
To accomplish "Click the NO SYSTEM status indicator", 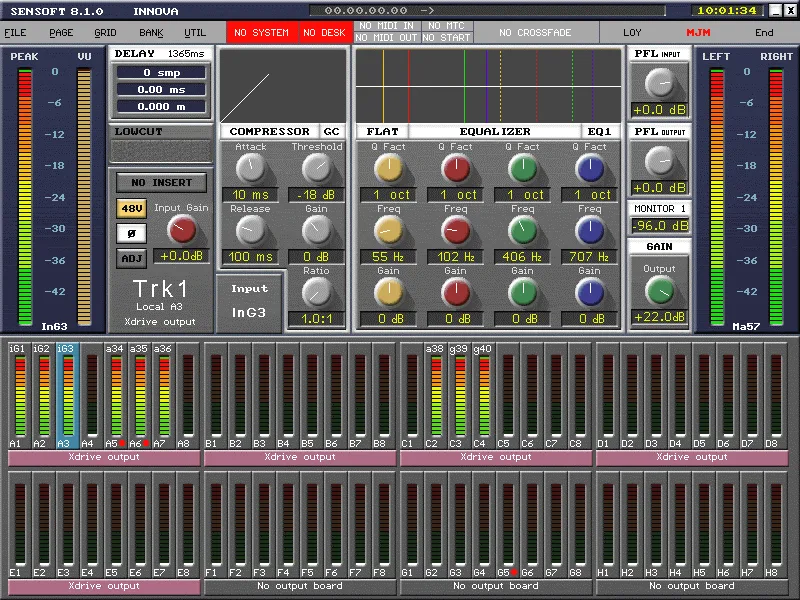I will [x=261, y=33].
